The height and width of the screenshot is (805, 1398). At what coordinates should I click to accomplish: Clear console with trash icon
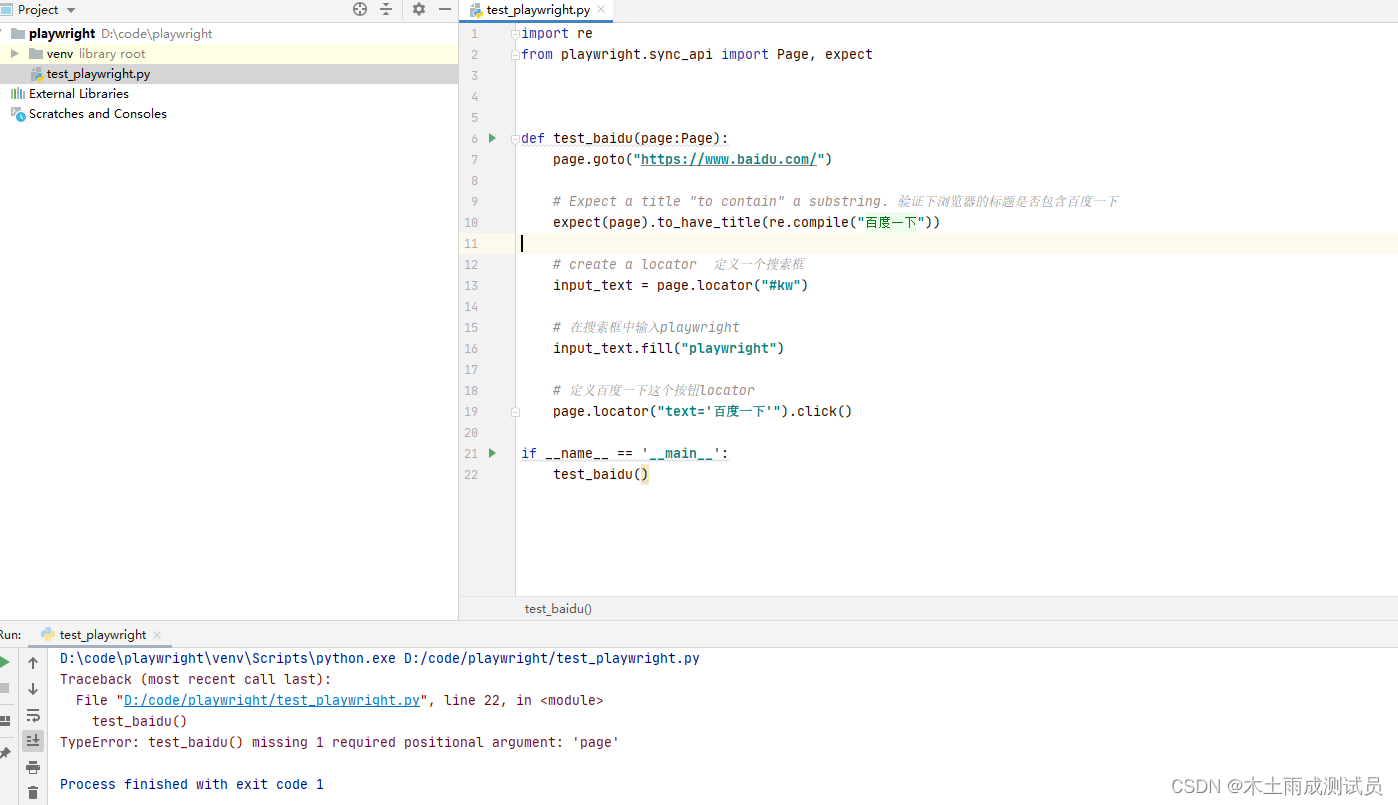[33, 793]
